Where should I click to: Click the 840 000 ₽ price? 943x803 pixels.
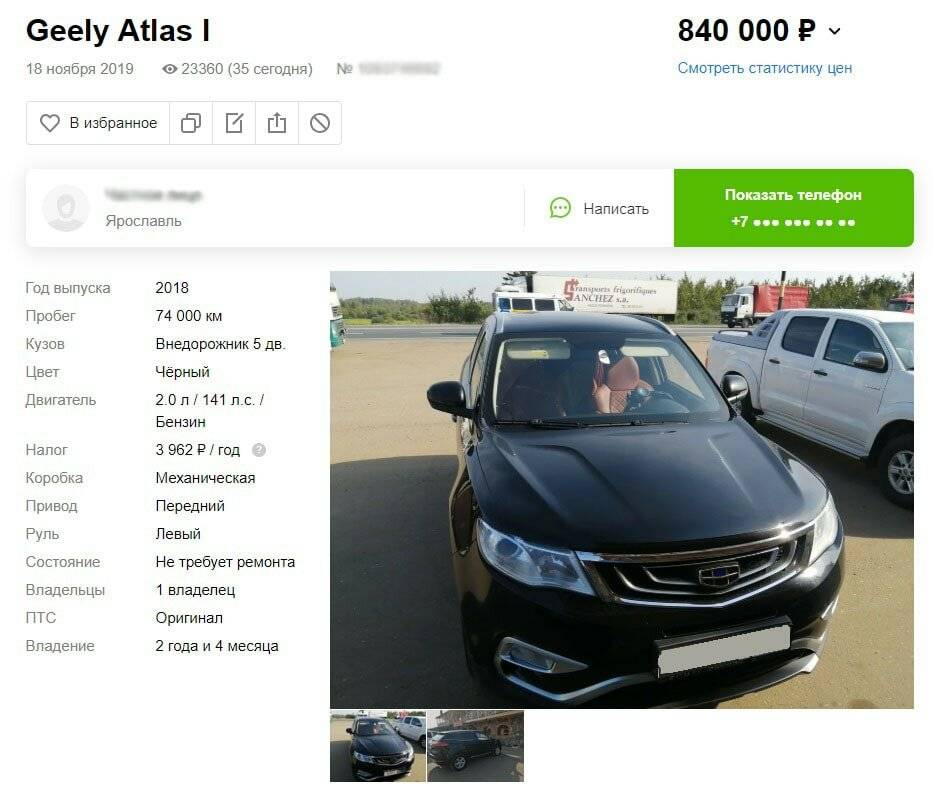[746, 31]
